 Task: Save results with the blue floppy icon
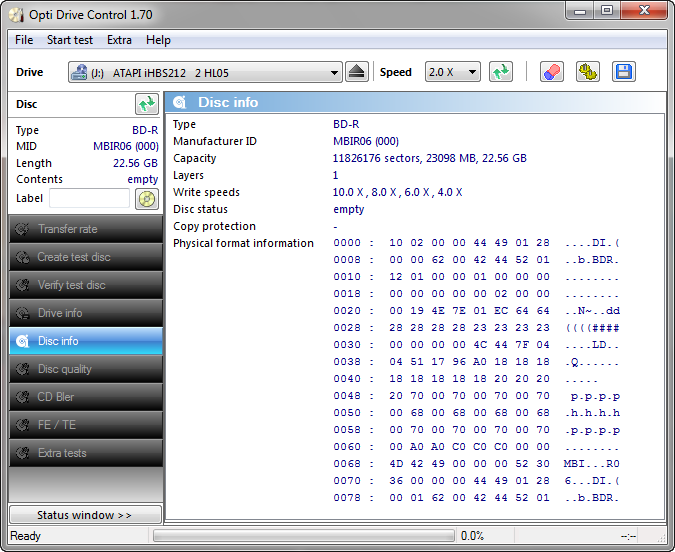click(623, 72)
